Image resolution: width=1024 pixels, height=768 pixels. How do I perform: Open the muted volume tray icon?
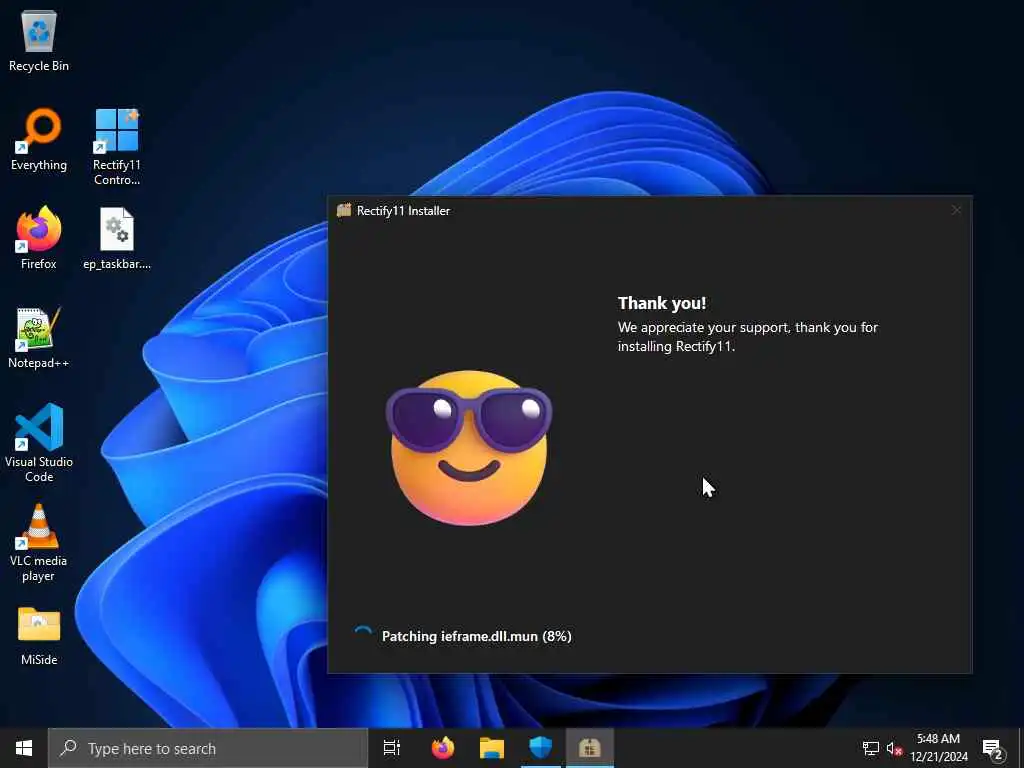tap(894, 748)
